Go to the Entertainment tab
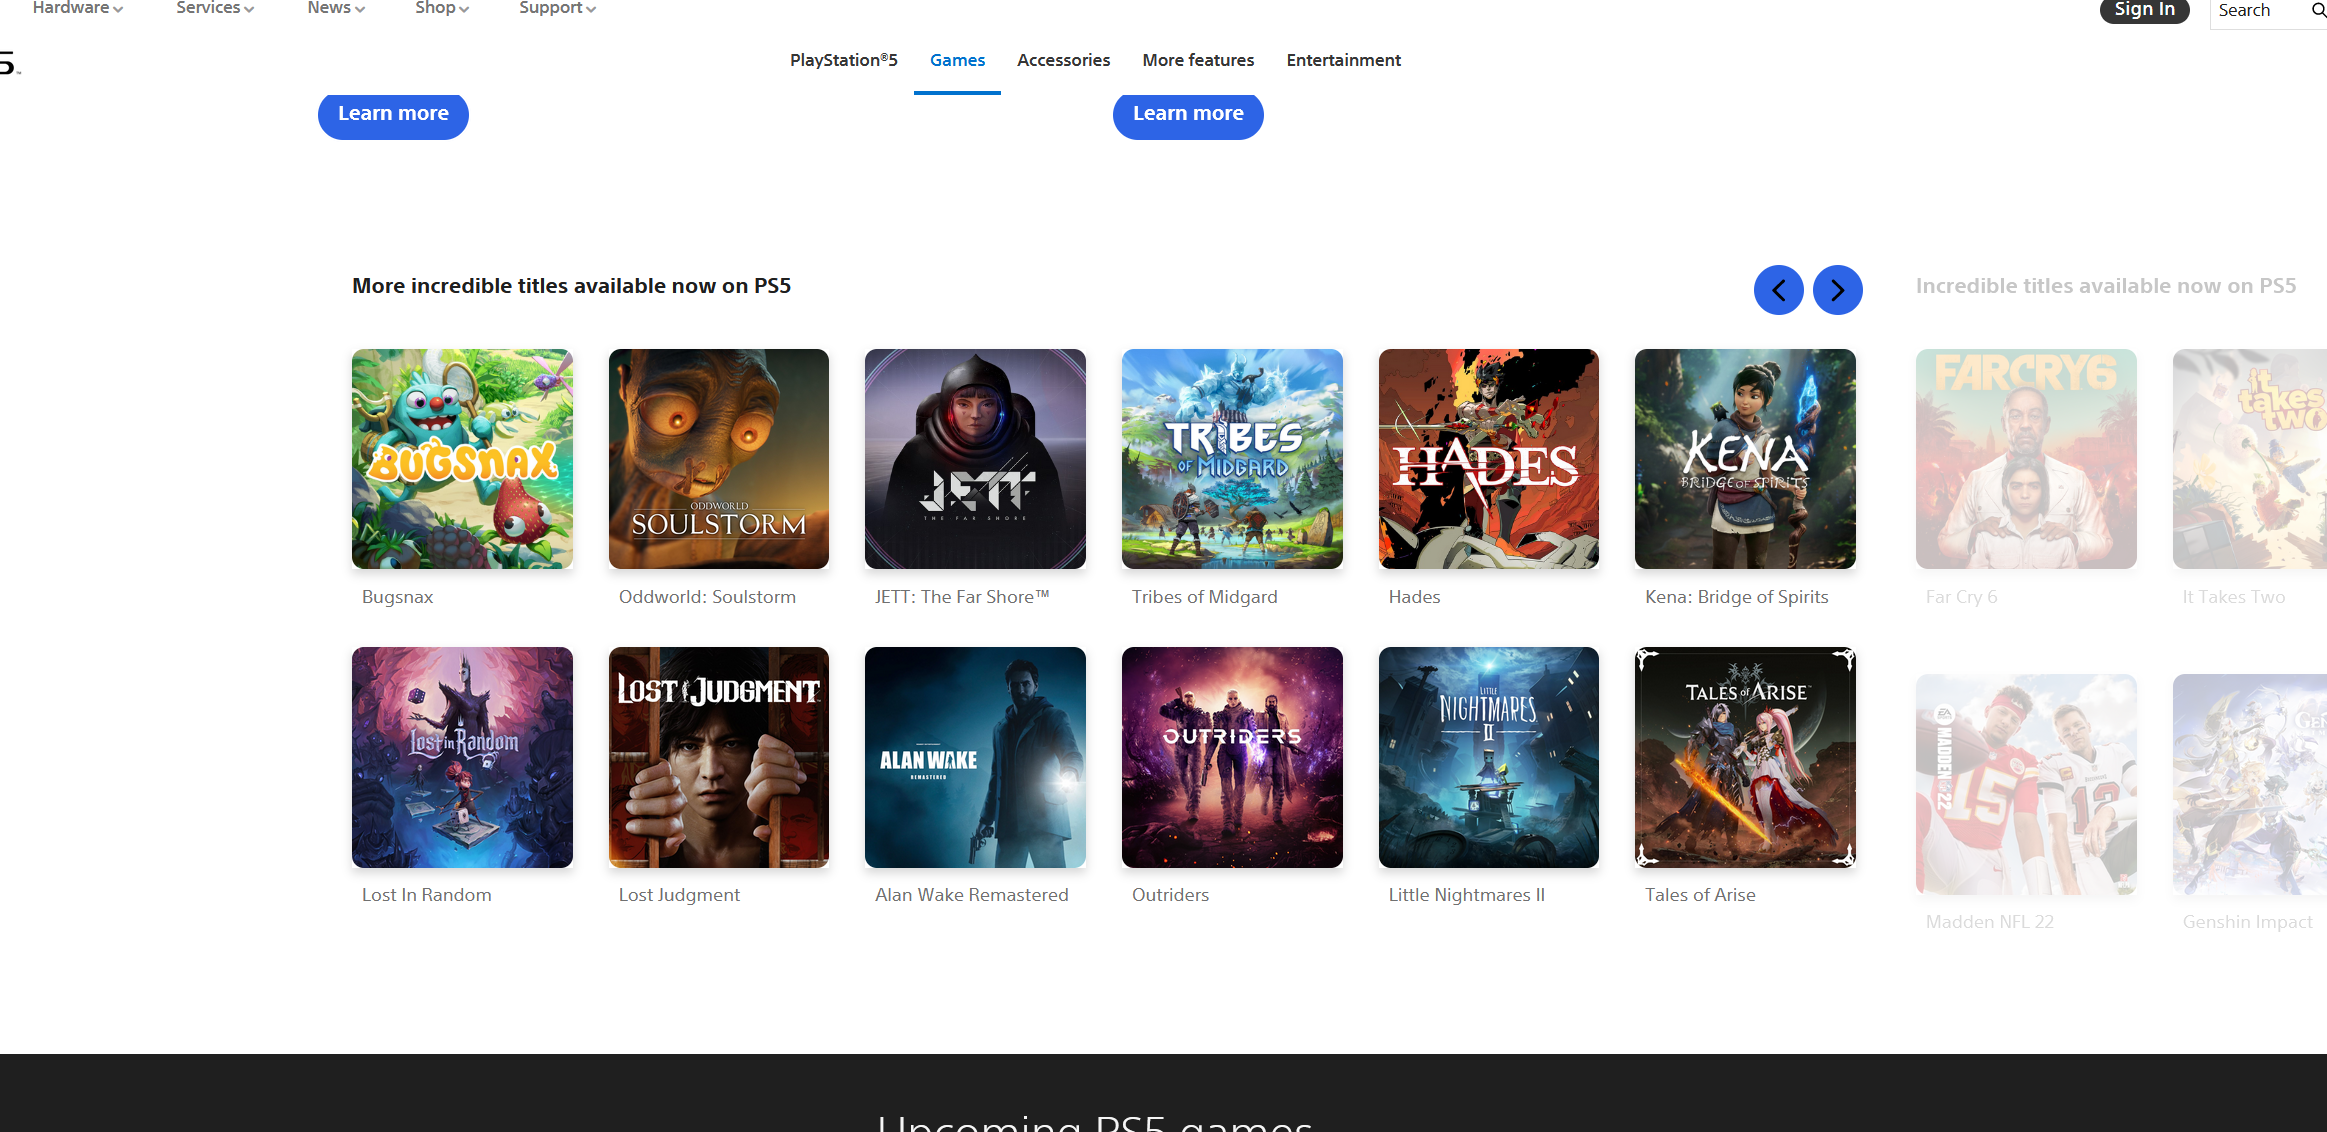This screenshot has height=1132, width=2327. (x=1343, y=60)
